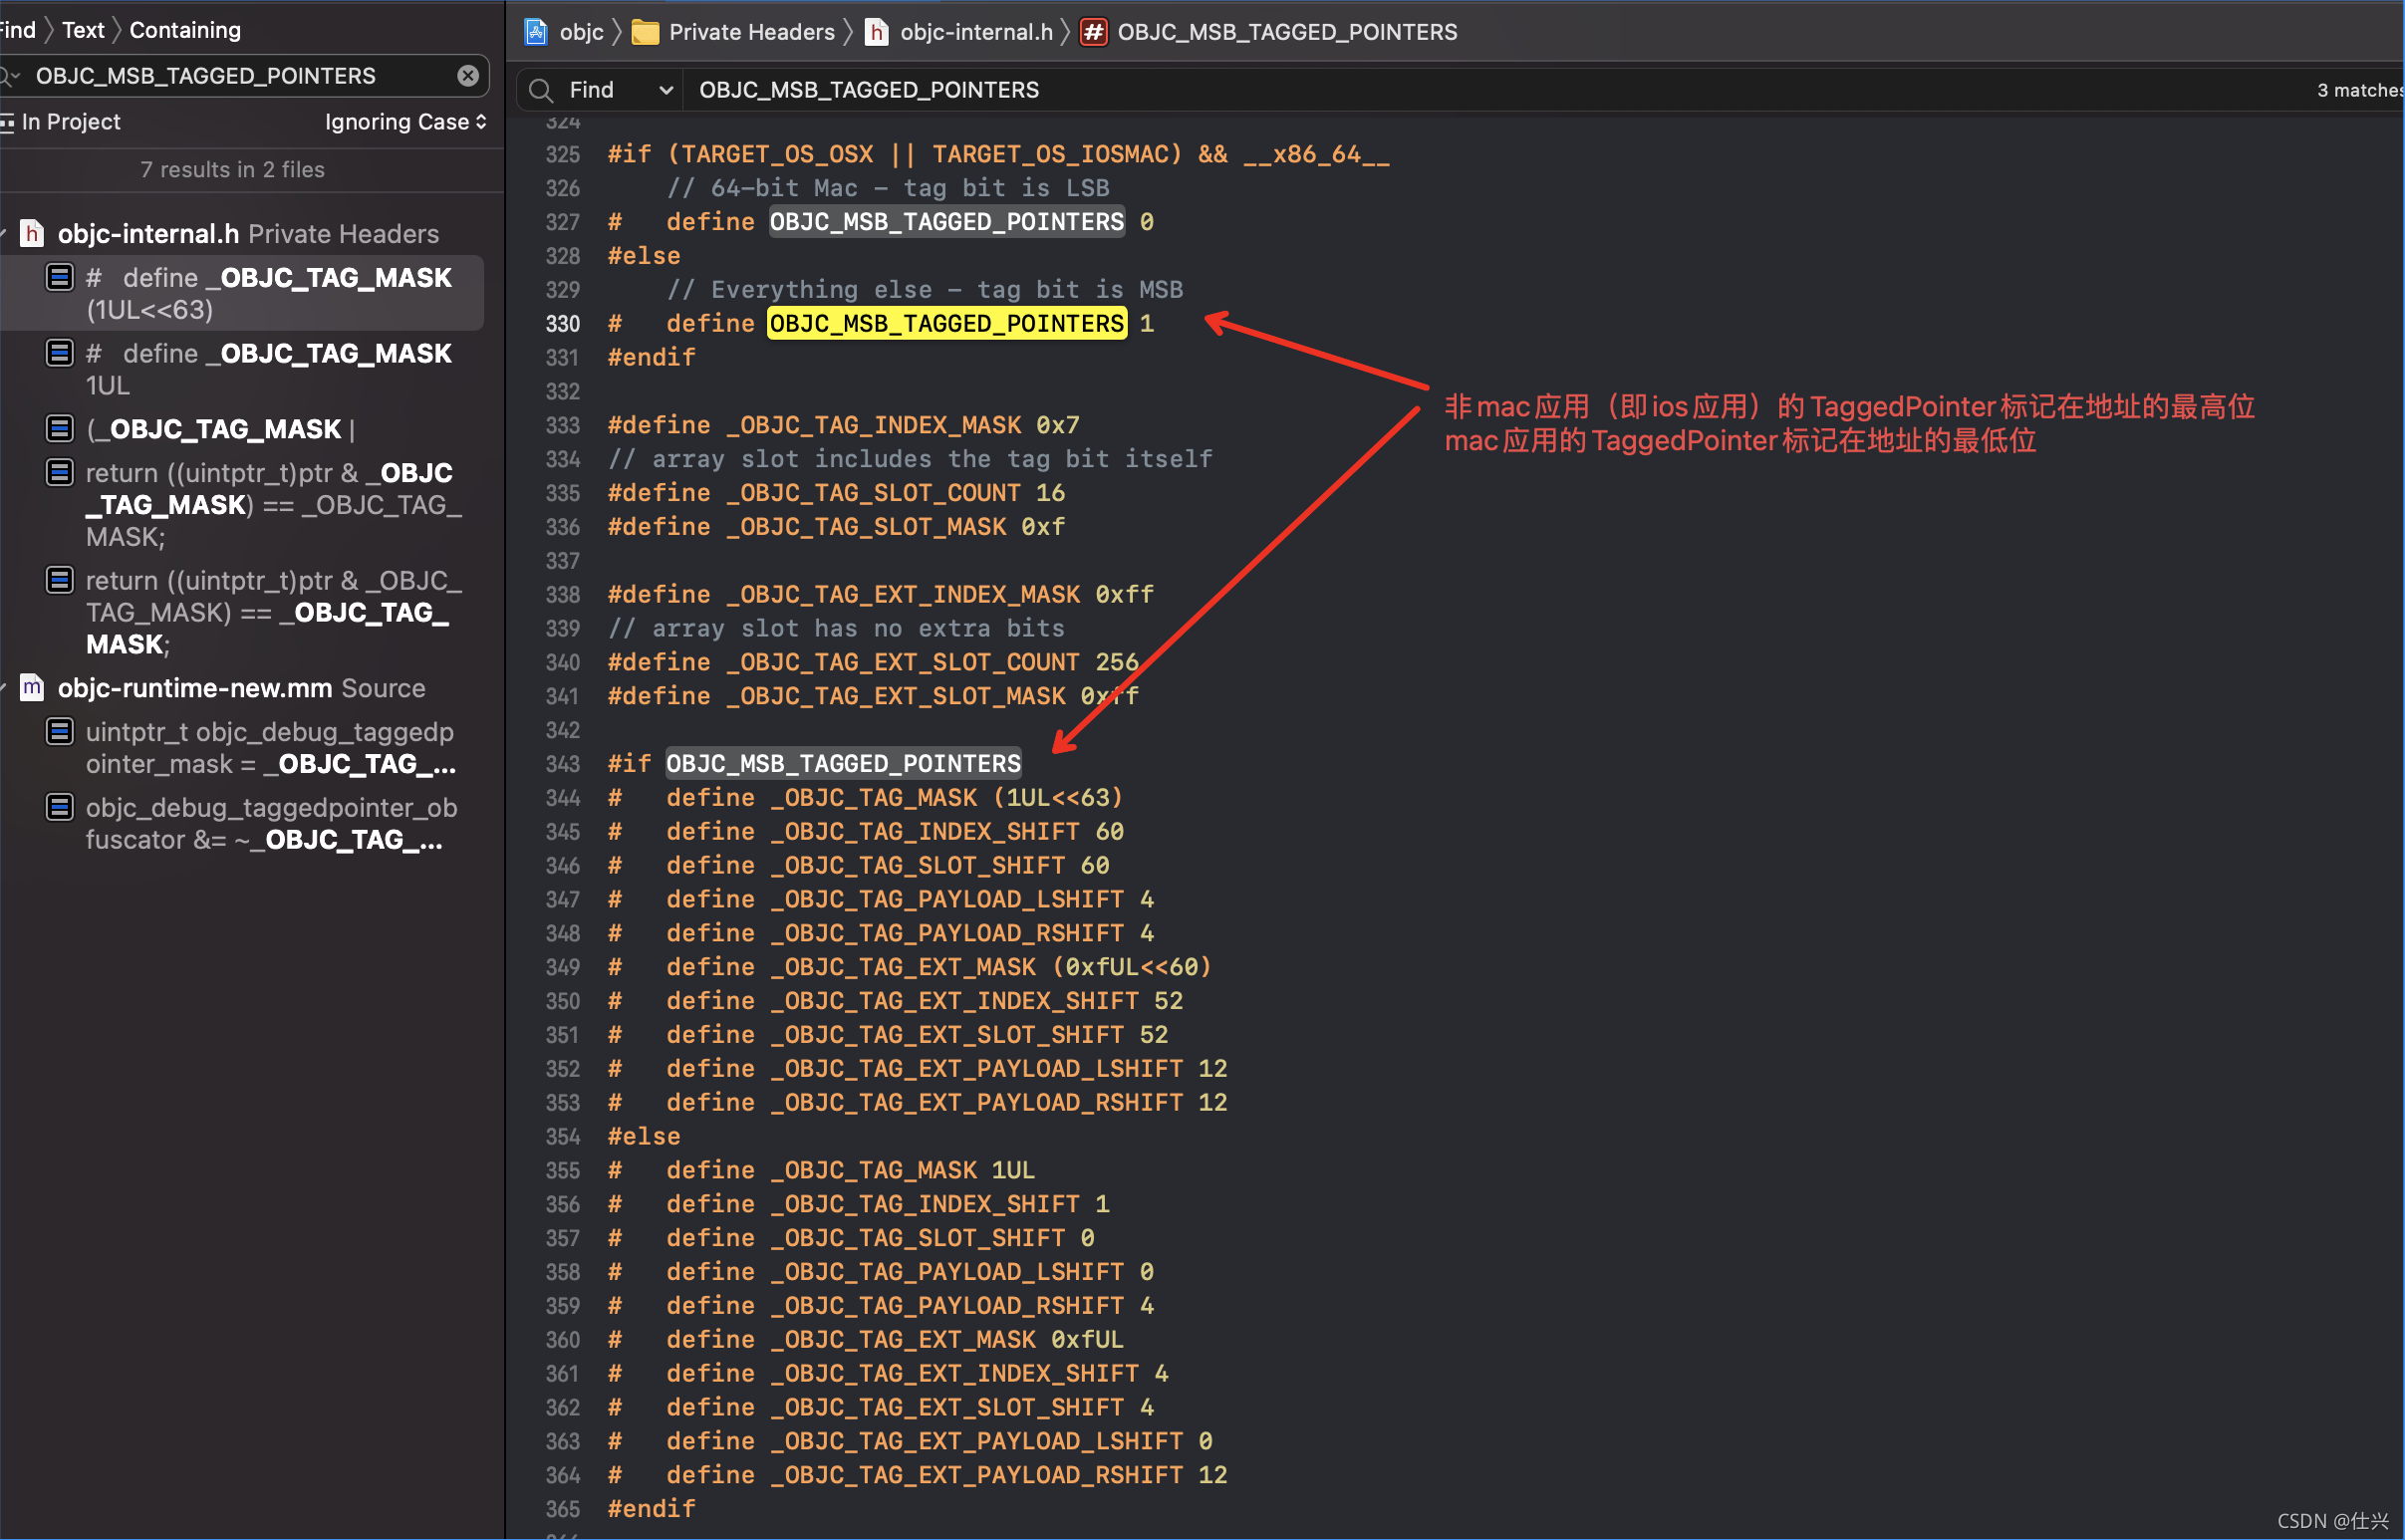
Task: Click line number 343 in gutter
Action: pos(562,764)
